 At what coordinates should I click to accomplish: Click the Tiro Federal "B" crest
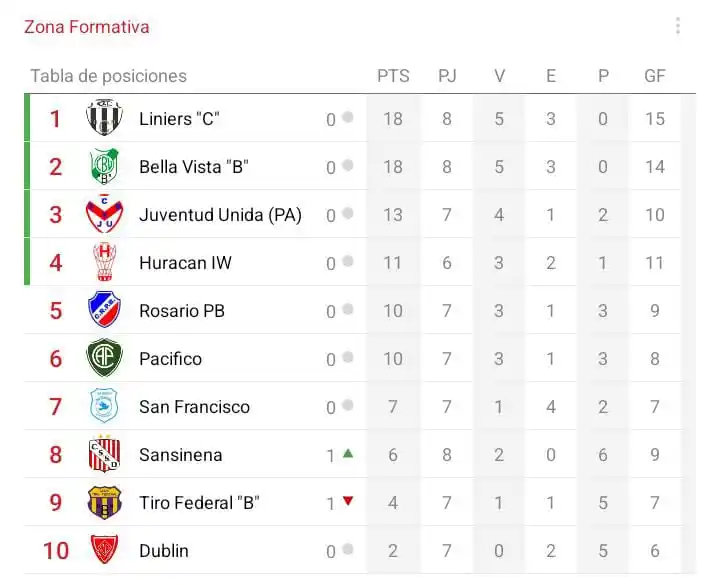(x=104, y=502)
